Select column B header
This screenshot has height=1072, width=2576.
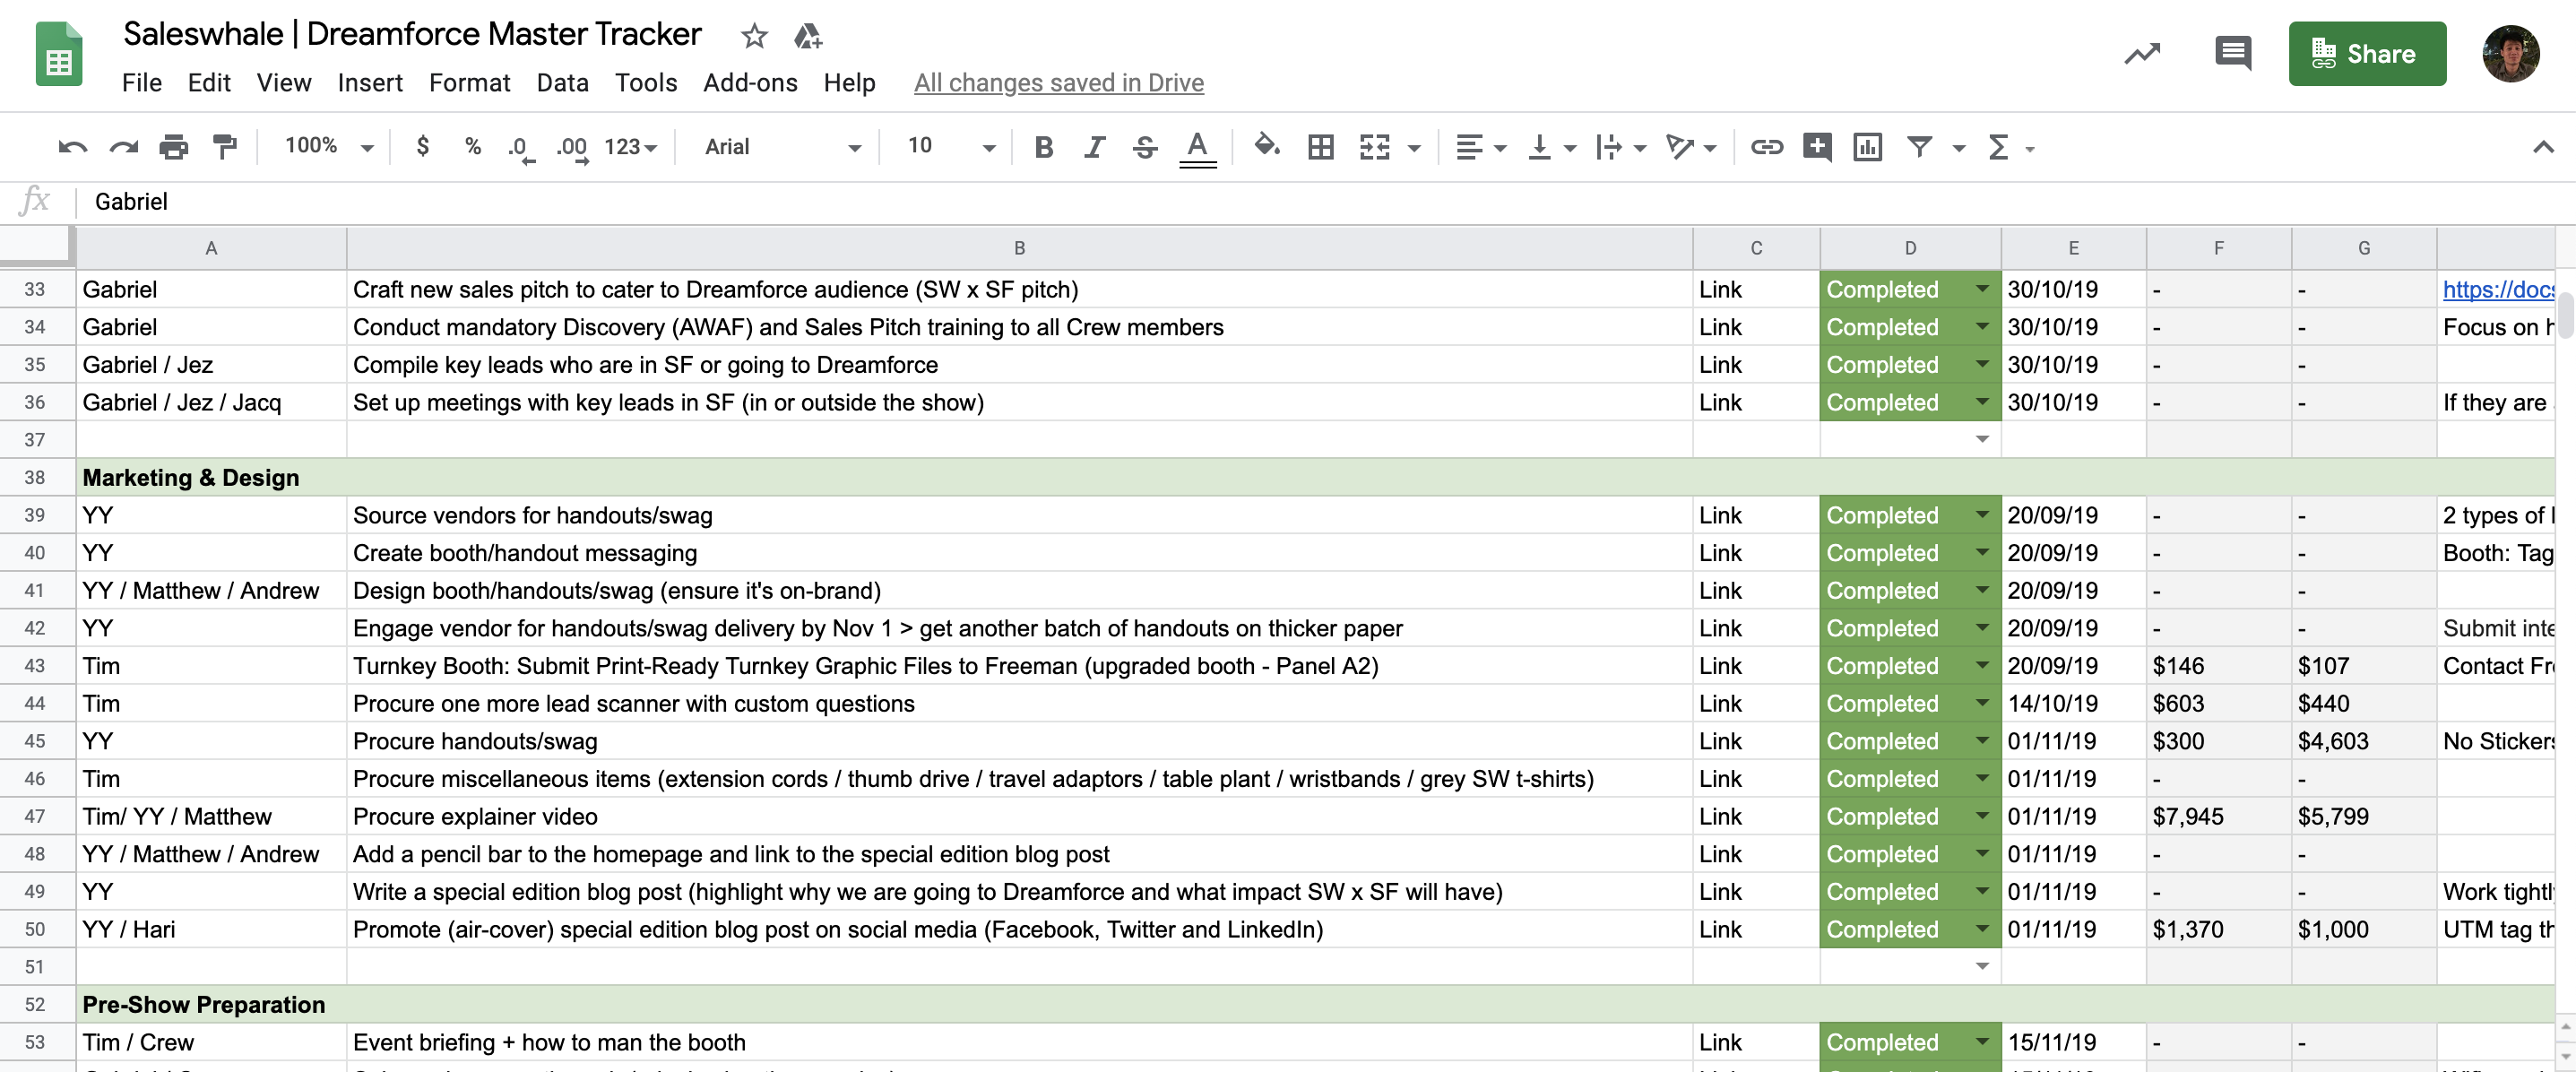[1019, 248]
